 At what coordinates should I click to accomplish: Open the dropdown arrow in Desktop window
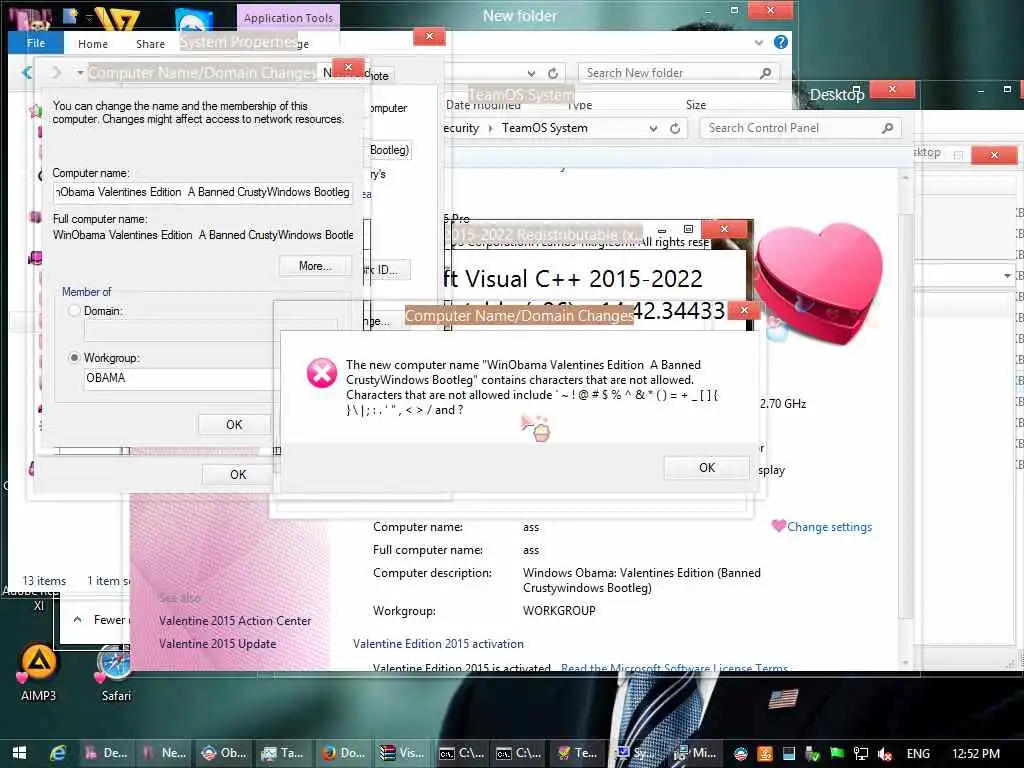point(1007,276)
